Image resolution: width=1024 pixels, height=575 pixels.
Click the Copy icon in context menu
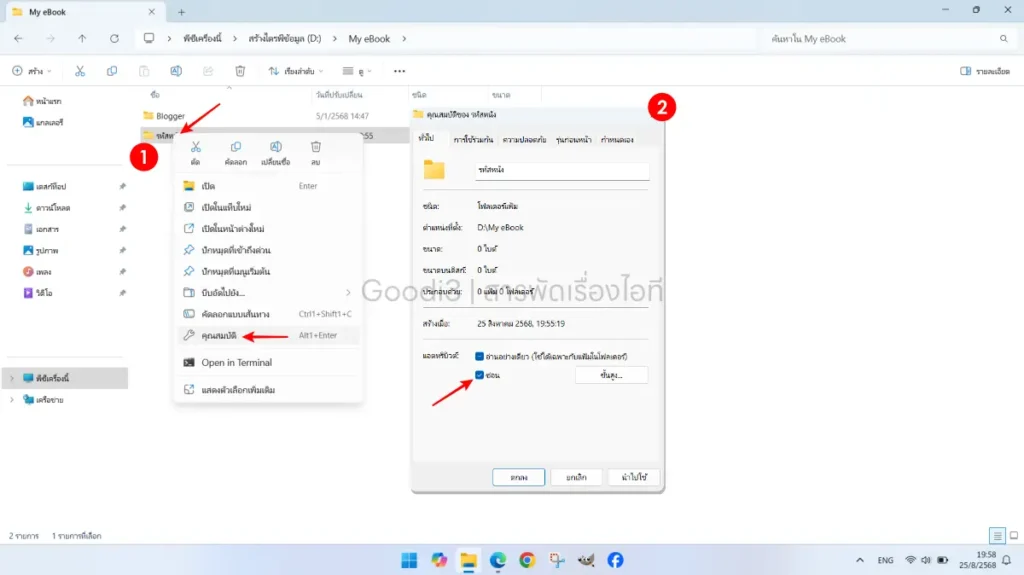click(235, 148)
